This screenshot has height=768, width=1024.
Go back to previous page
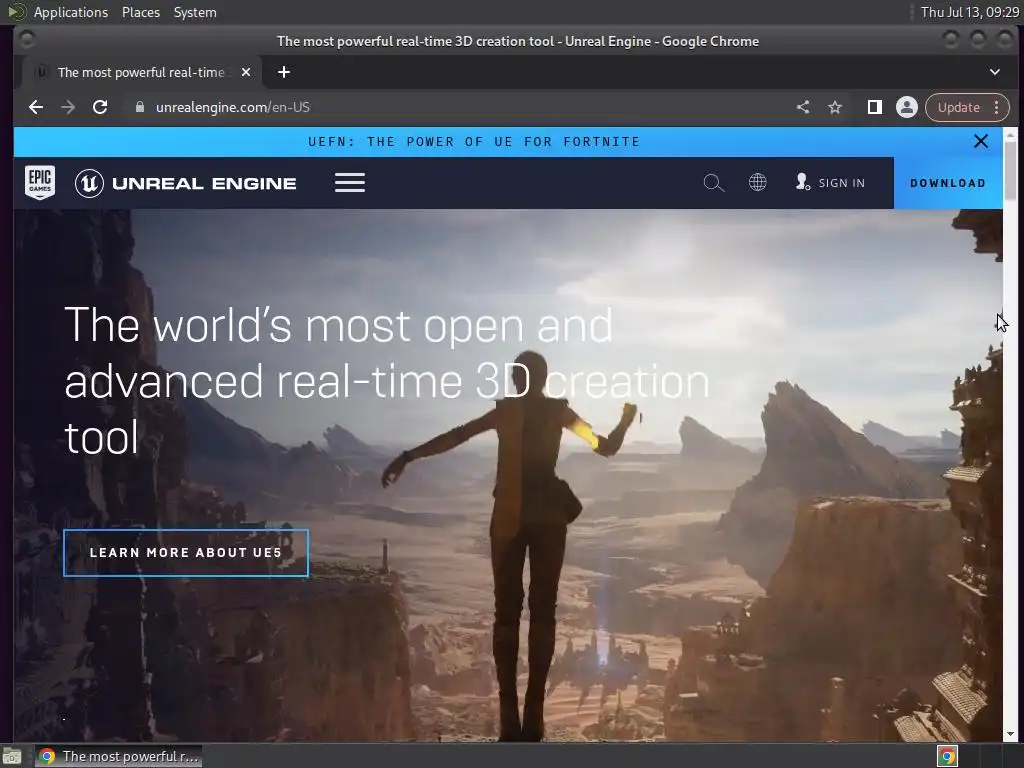pos(36,107)
